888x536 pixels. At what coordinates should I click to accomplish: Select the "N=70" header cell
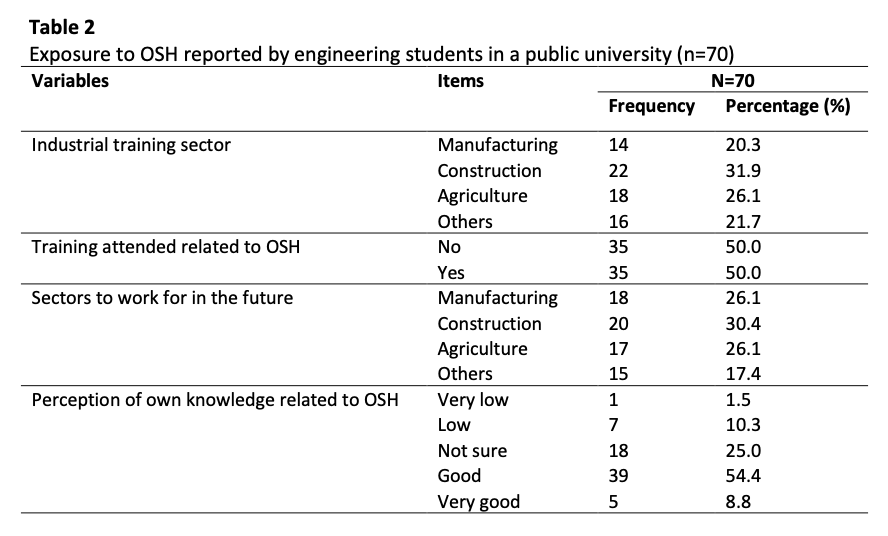pos(732,81)
